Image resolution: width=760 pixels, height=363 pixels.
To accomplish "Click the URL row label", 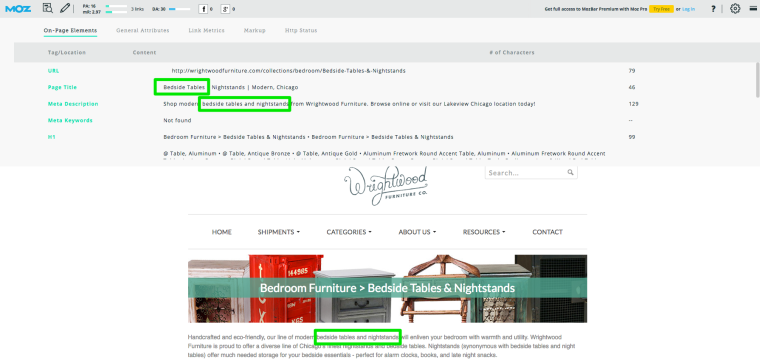I will pyautogui.click(x=53, y=71).
